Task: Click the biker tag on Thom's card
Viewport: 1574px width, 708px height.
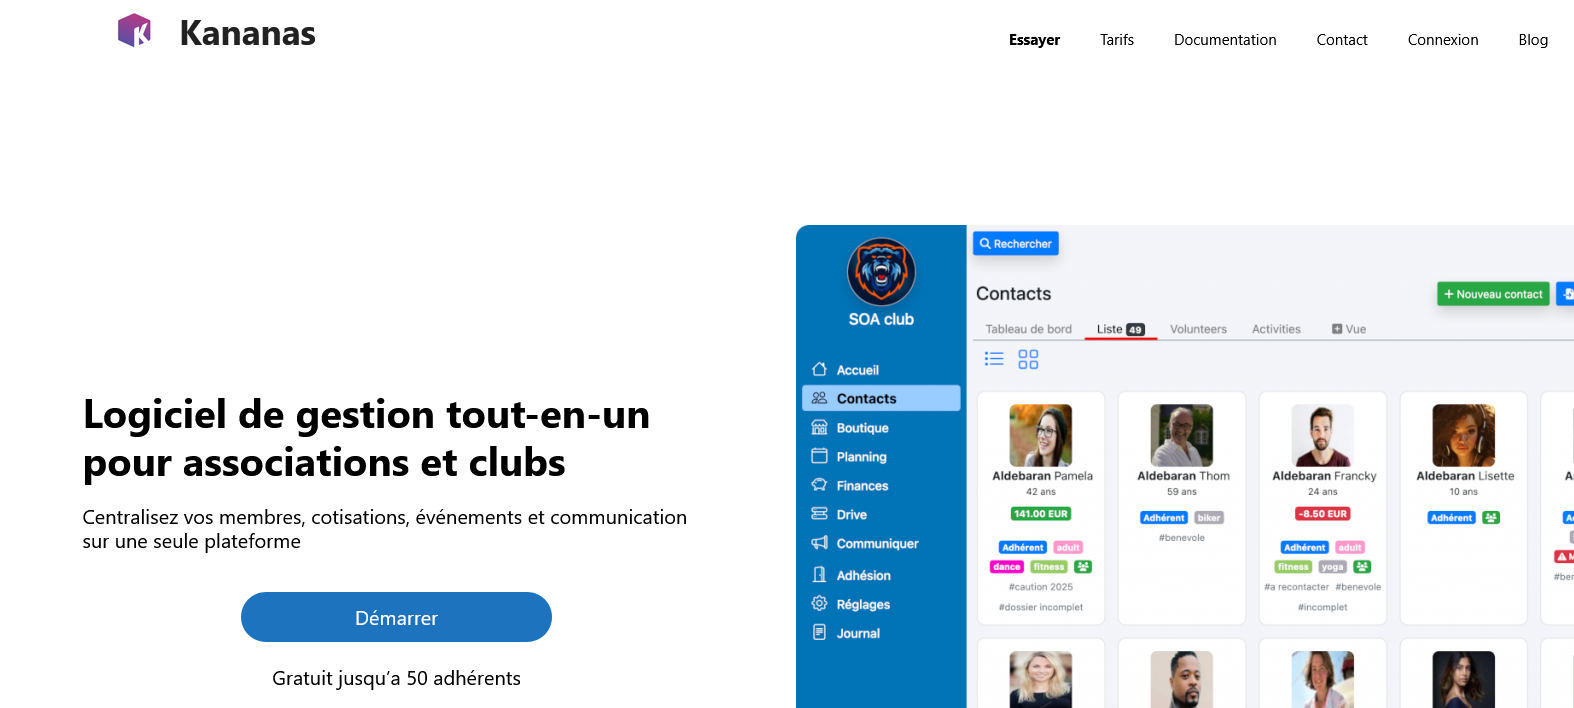Action: pyautogui.click(x=1209, y=518)
